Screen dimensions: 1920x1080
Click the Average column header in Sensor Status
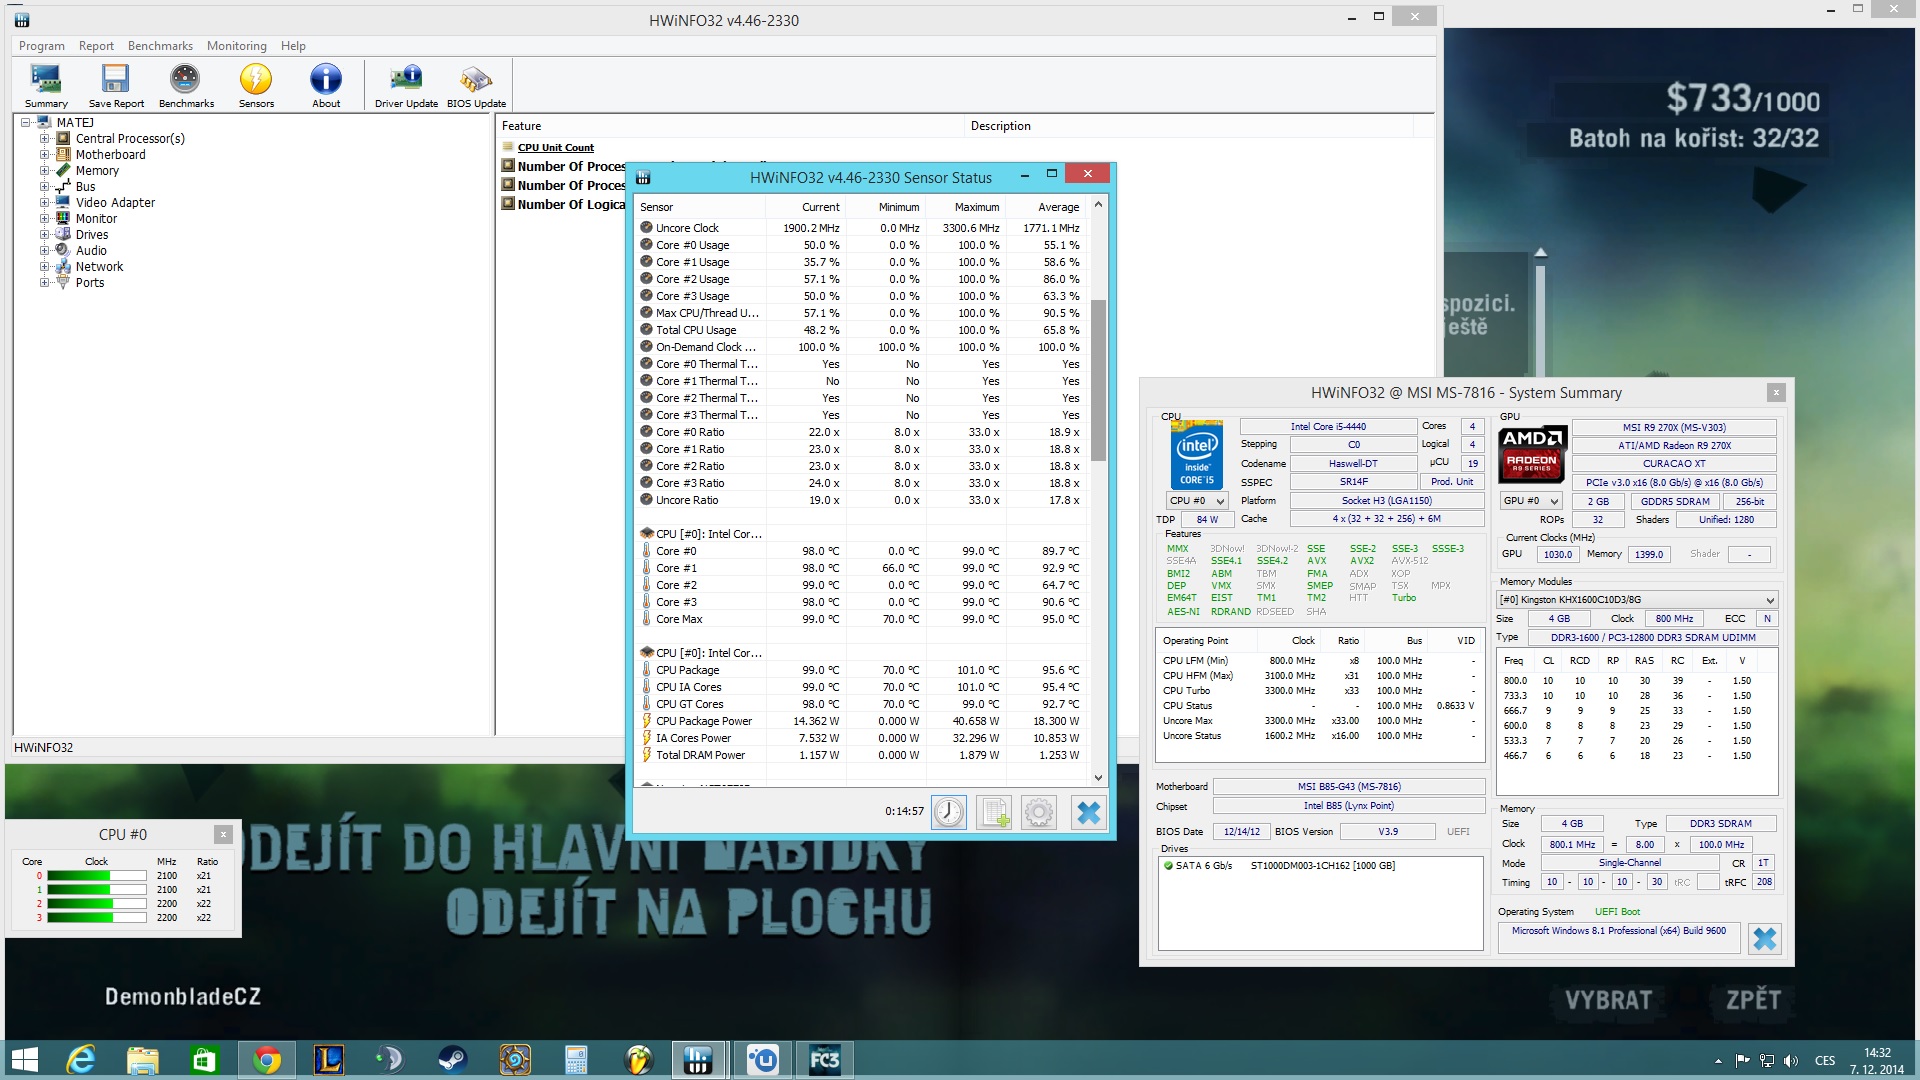point(1045,207)
